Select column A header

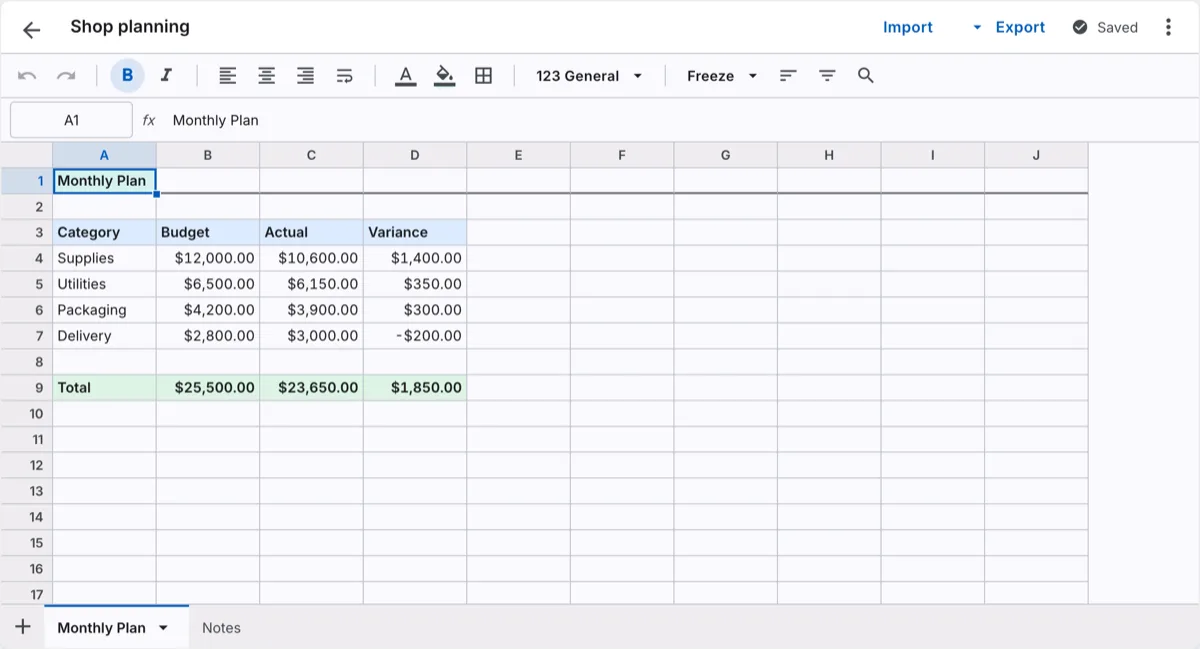click(104, 155)
